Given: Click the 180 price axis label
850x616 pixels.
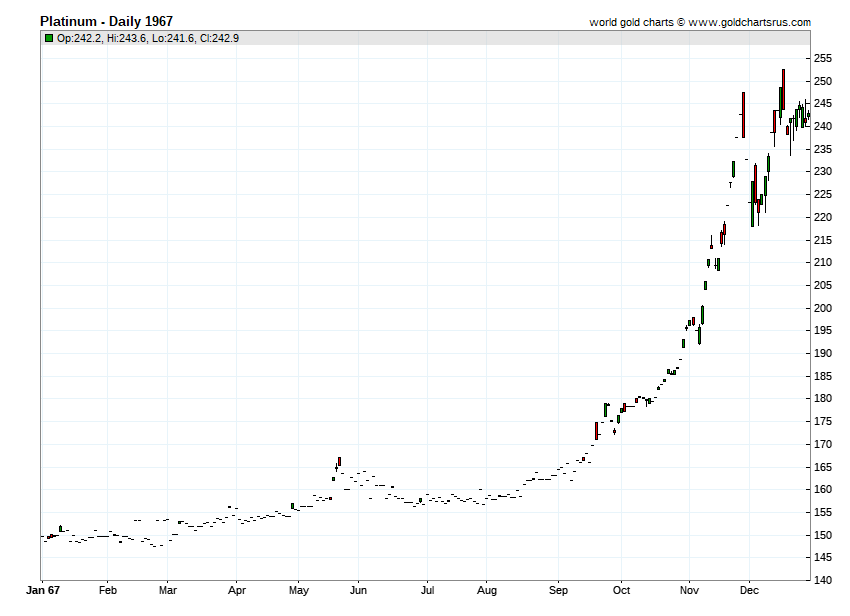Looking at the screenshot, I should (822, 398).
